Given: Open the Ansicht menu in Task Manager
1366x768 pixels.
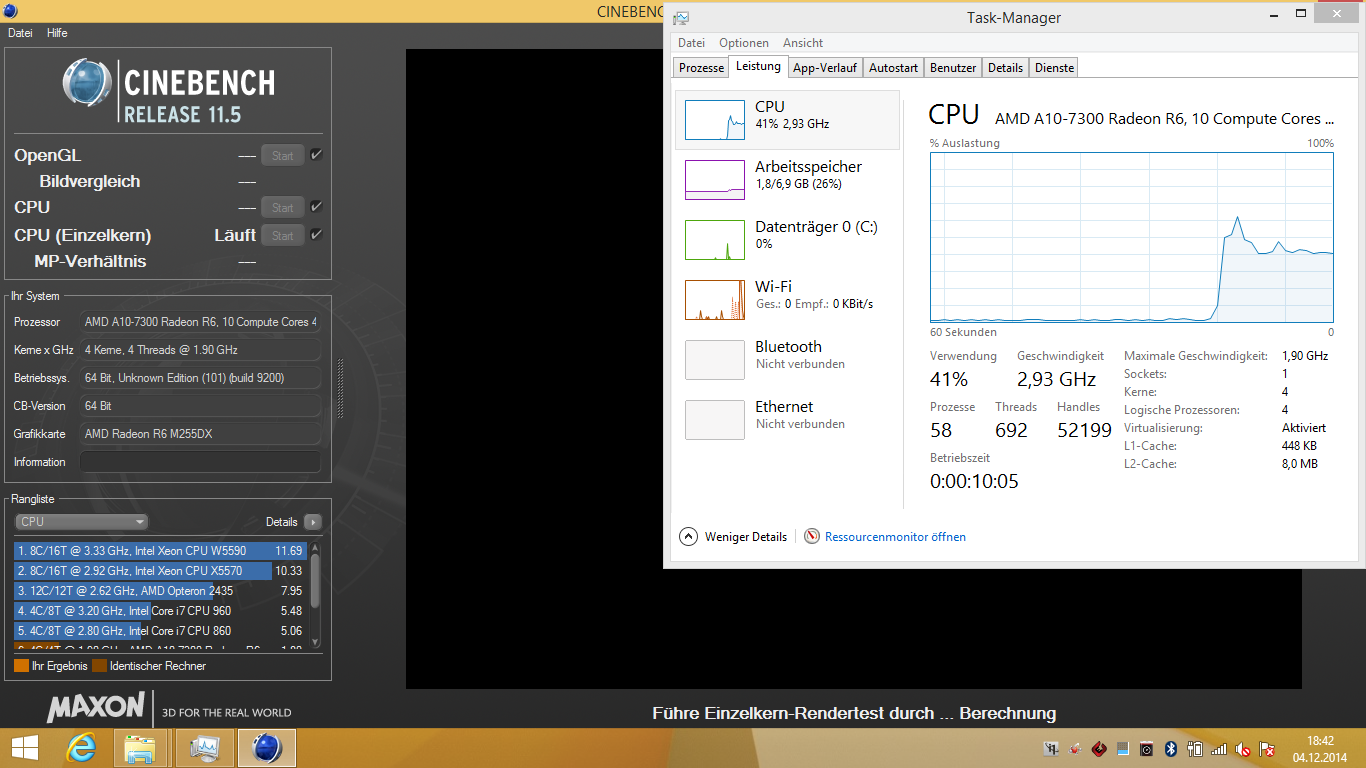Looking at the screenshot, I should coord(803,43).
